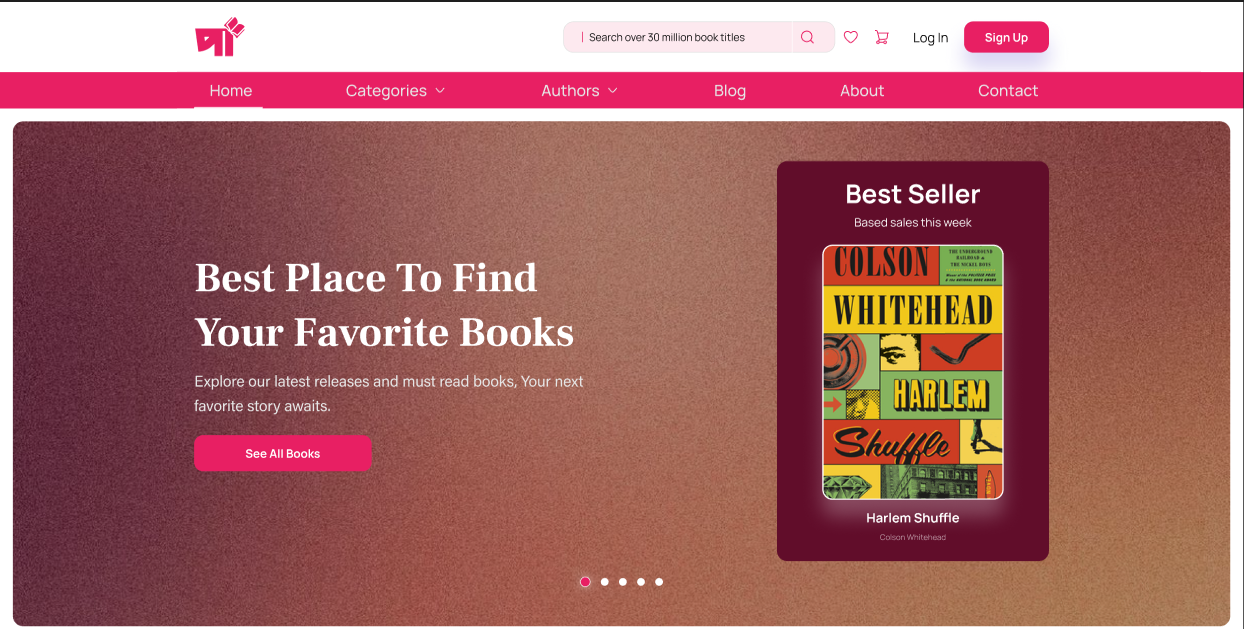Select the first carousel dot

click(x=585, y=582)
